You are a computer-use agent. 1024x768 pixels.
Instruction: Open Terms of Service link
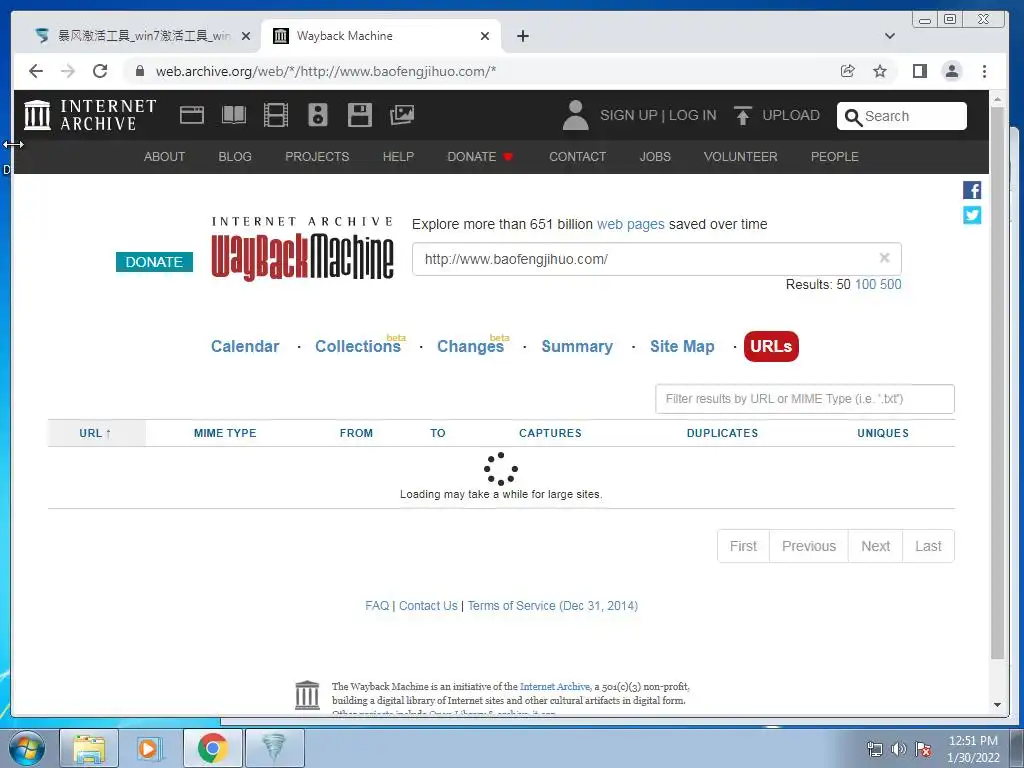point(552,605)
